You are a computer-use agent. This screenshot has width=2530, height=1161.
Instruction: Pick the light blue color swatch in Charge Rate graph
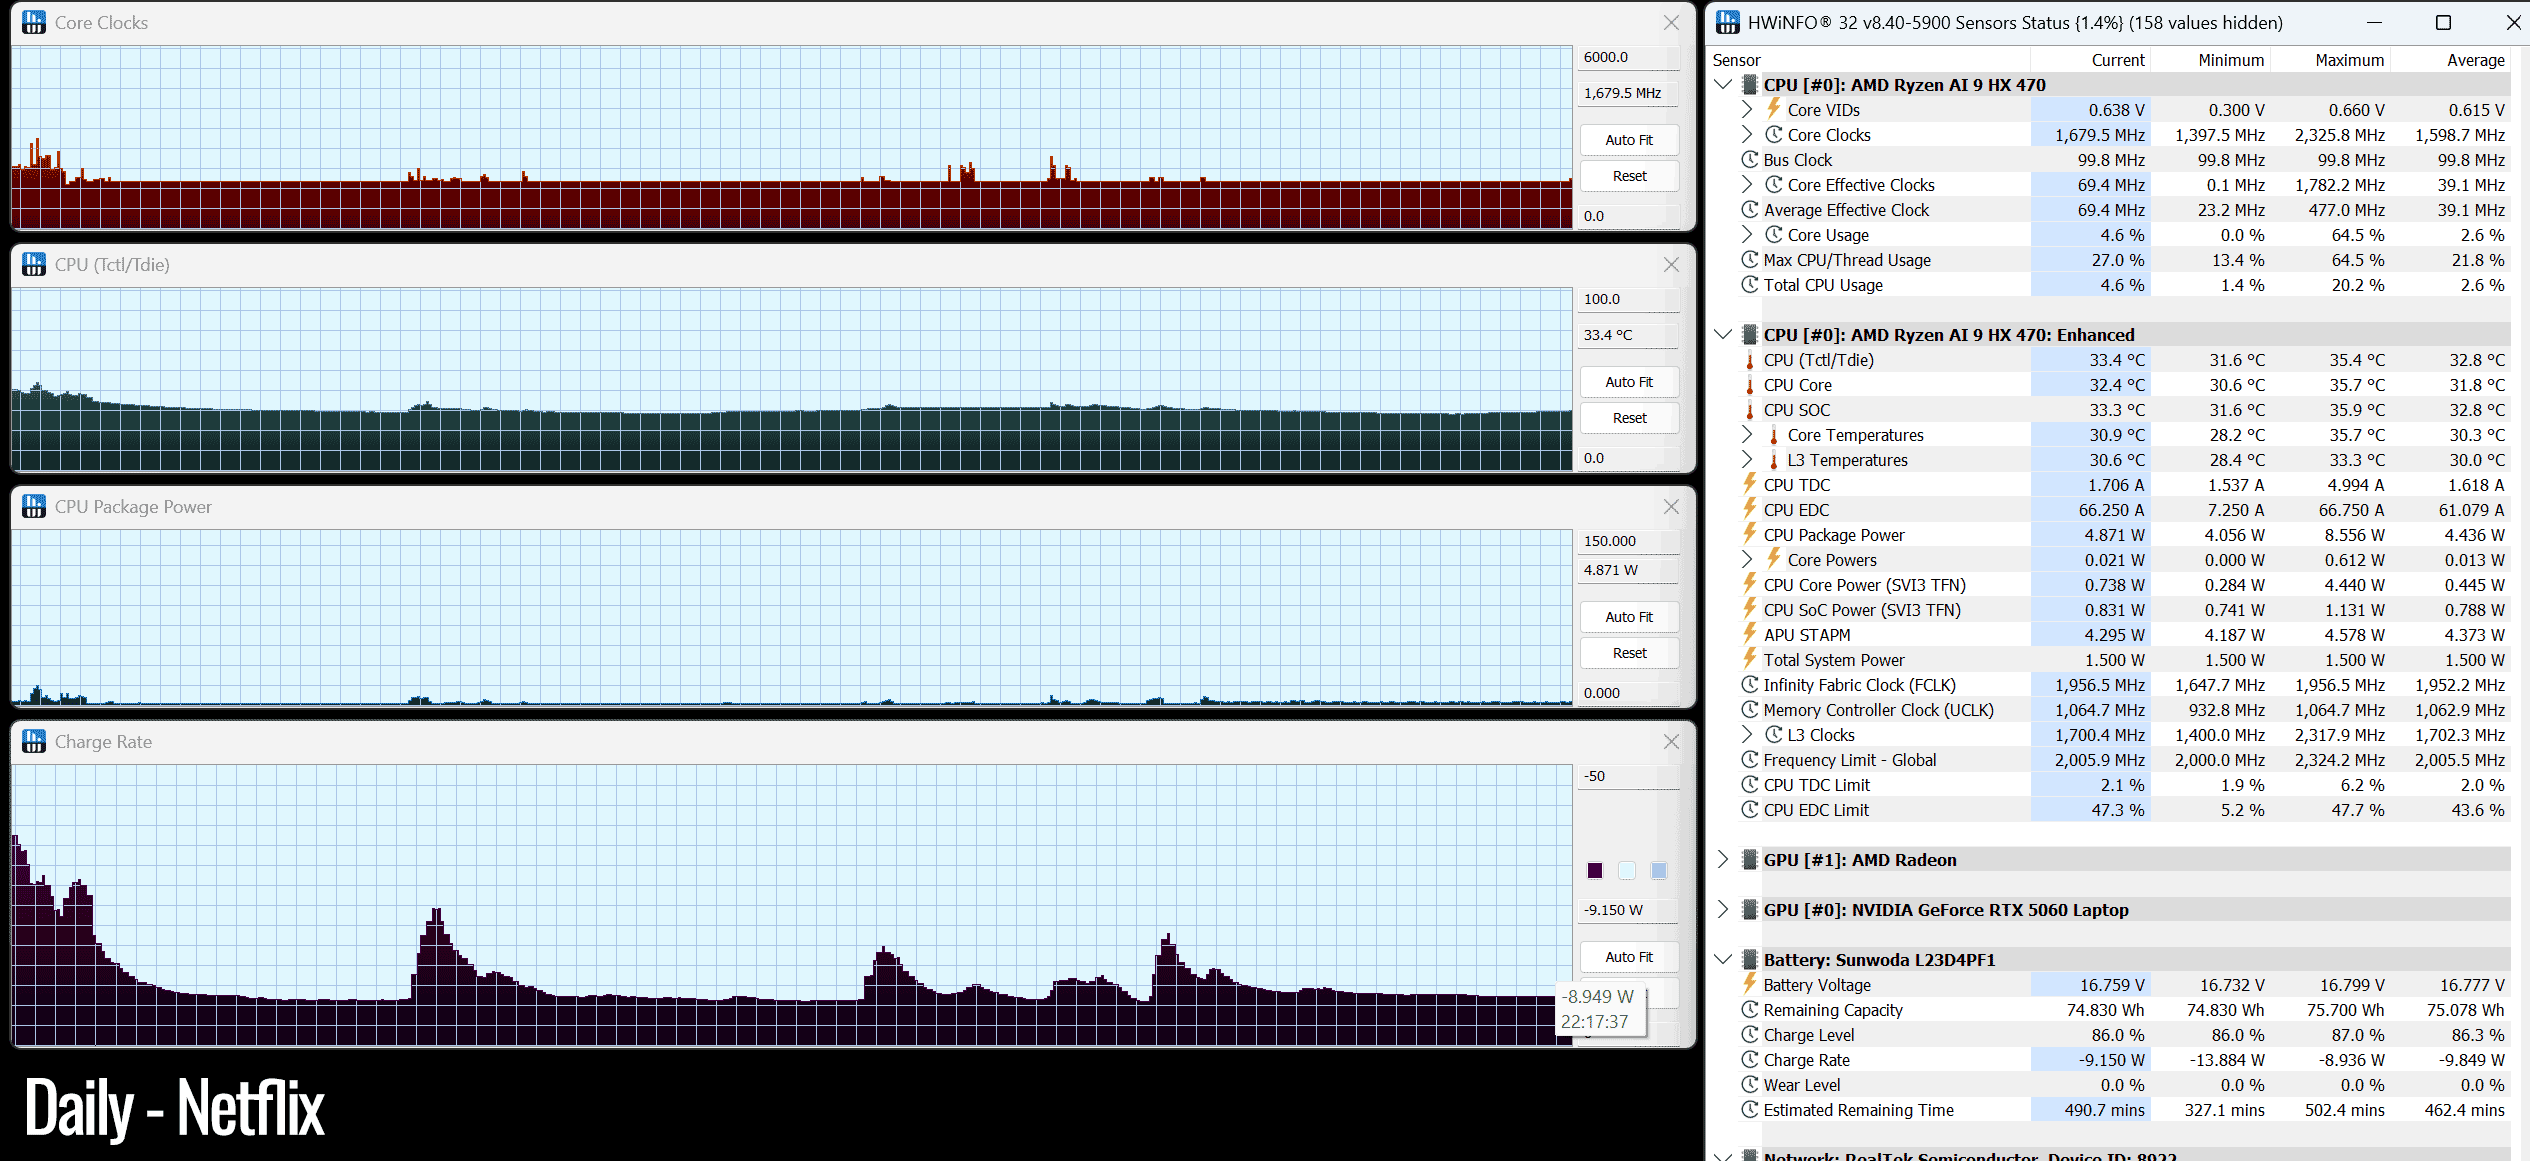[x=1659, y=870]
